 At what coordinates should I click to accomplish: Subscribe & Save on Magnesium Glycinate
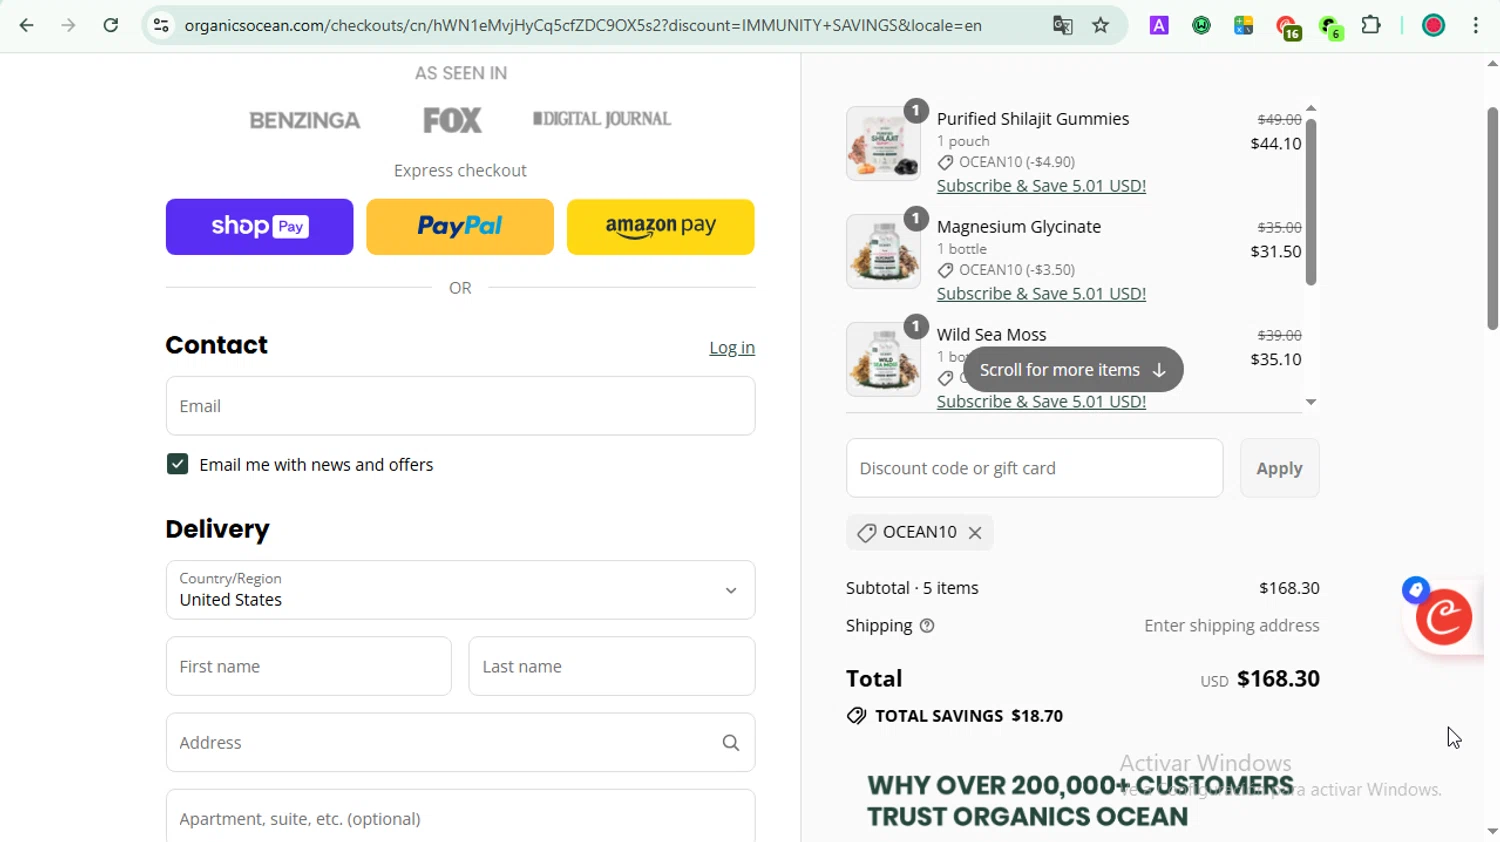click(1041, 294)
